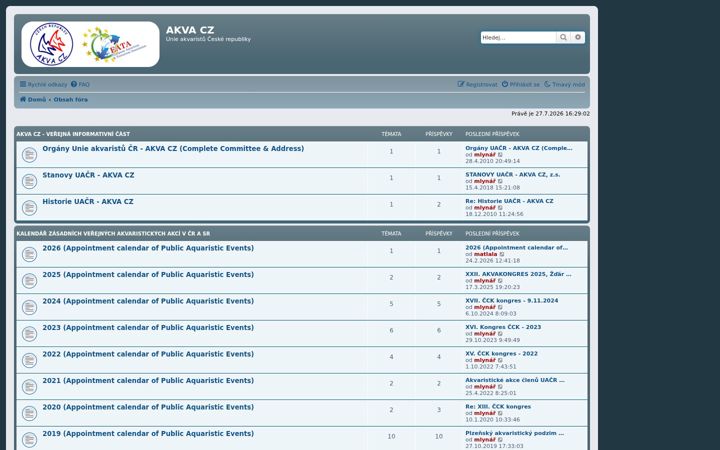Click forum icon beside 2022 calendar
The image size is (720, 450).
[x=29, y=360]
